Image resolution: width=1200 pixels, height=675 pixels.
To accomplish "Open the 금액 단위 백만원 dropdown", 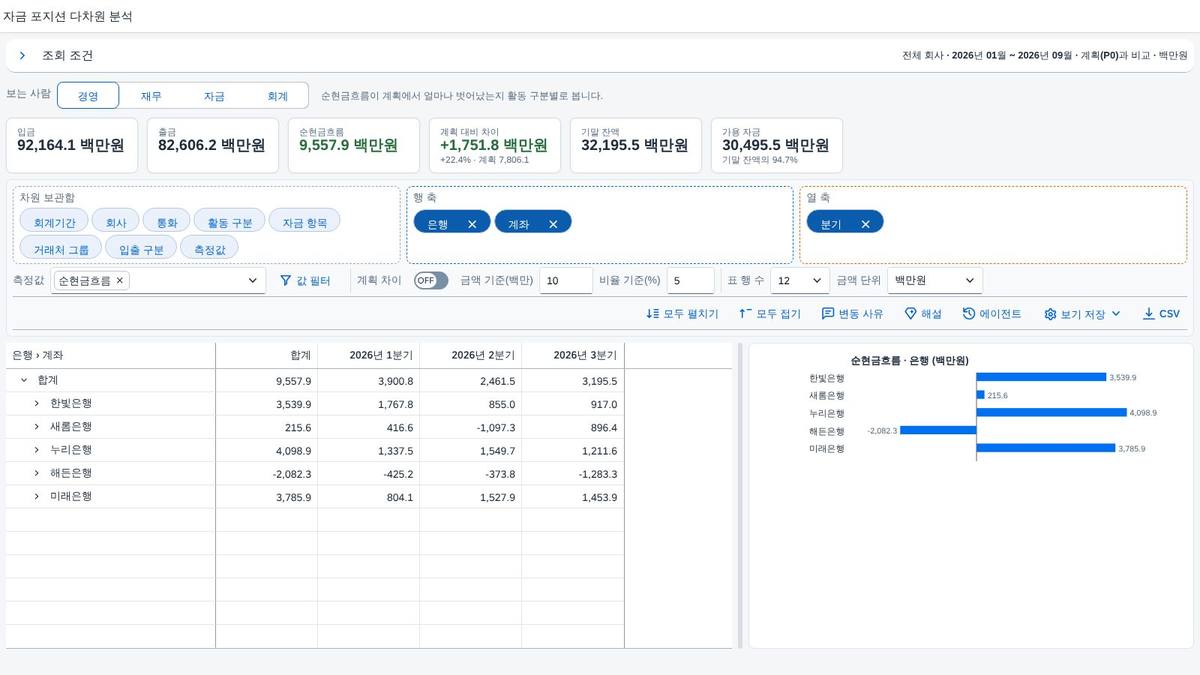I will point(935,281).
